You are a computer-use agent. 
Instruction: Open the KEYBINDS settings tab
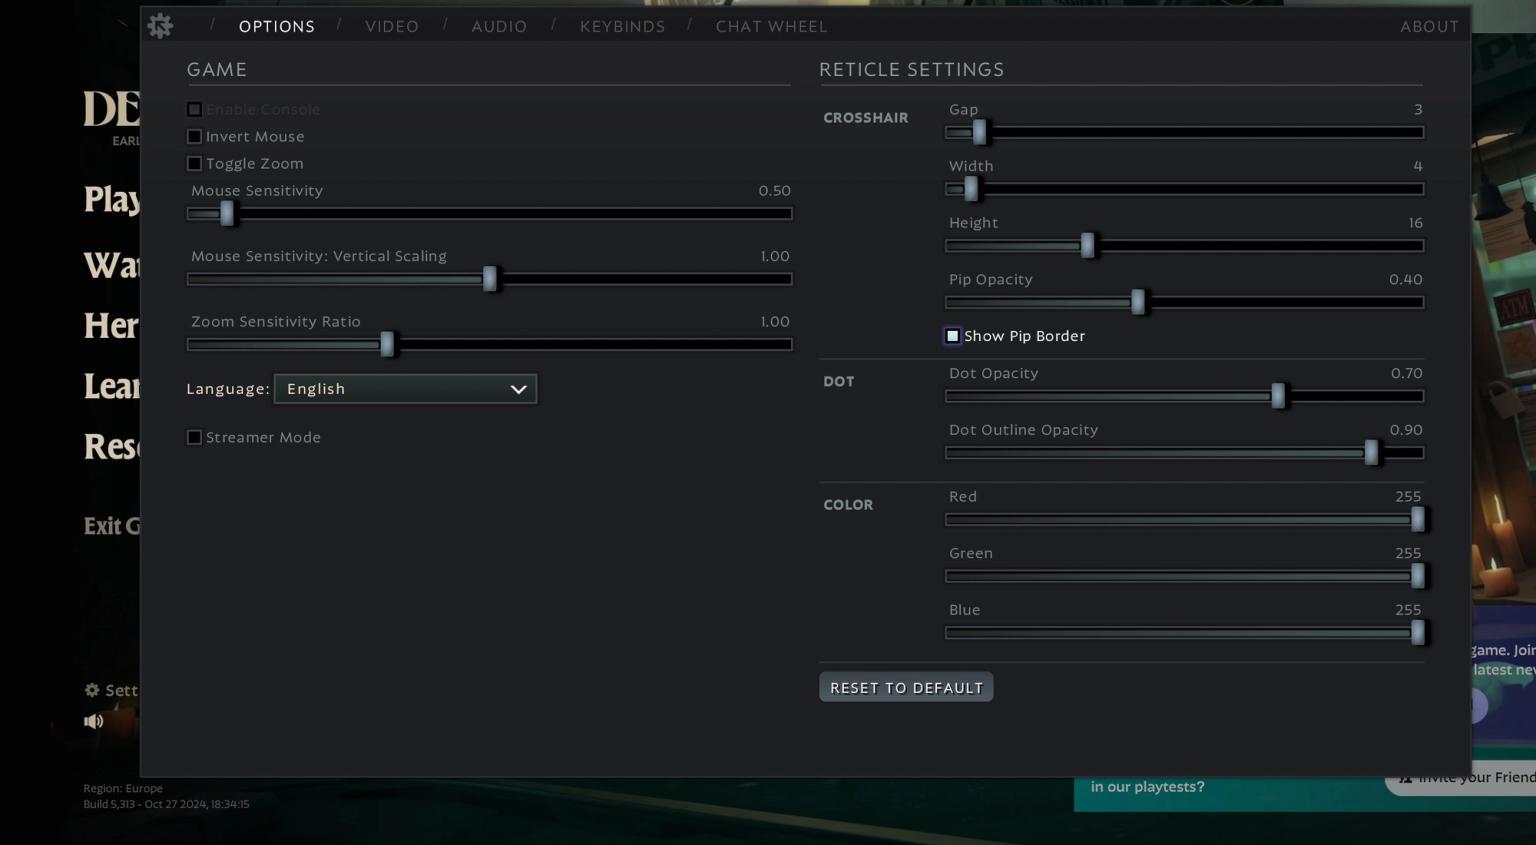(x=622, y=26)
